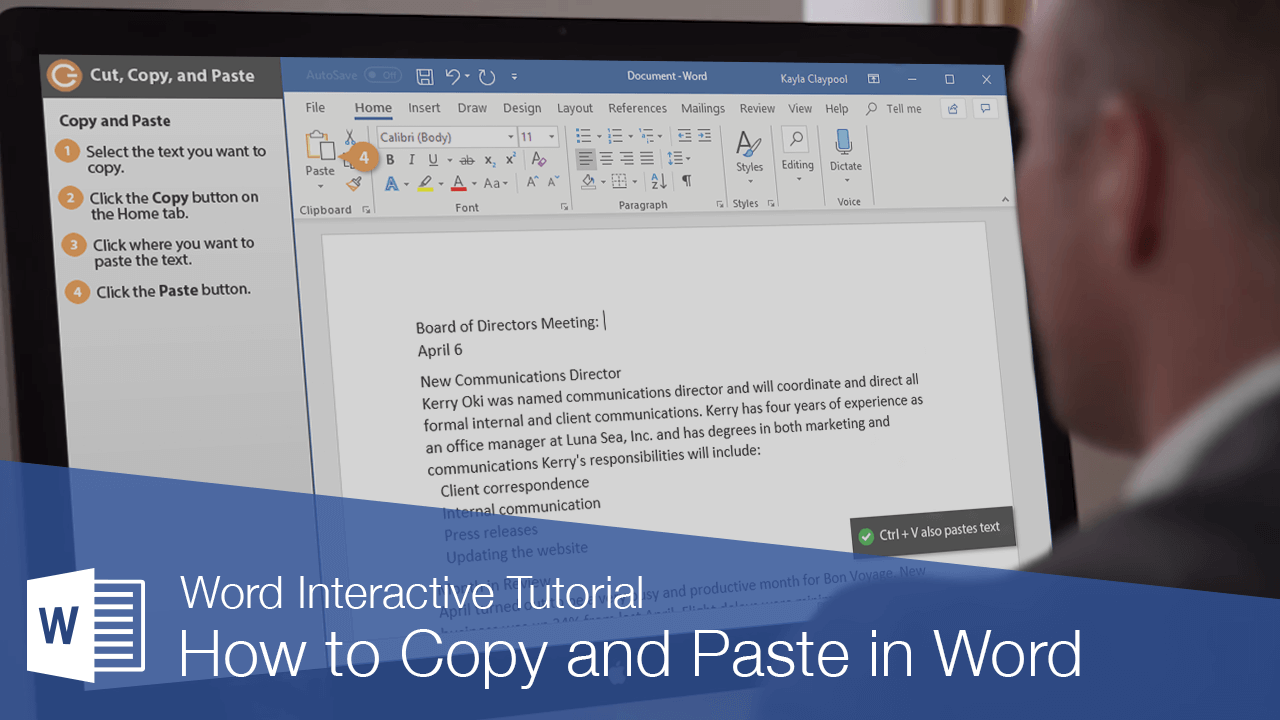Open the Text Highlight Color dropdown arrow

click(x=440, y=183)
